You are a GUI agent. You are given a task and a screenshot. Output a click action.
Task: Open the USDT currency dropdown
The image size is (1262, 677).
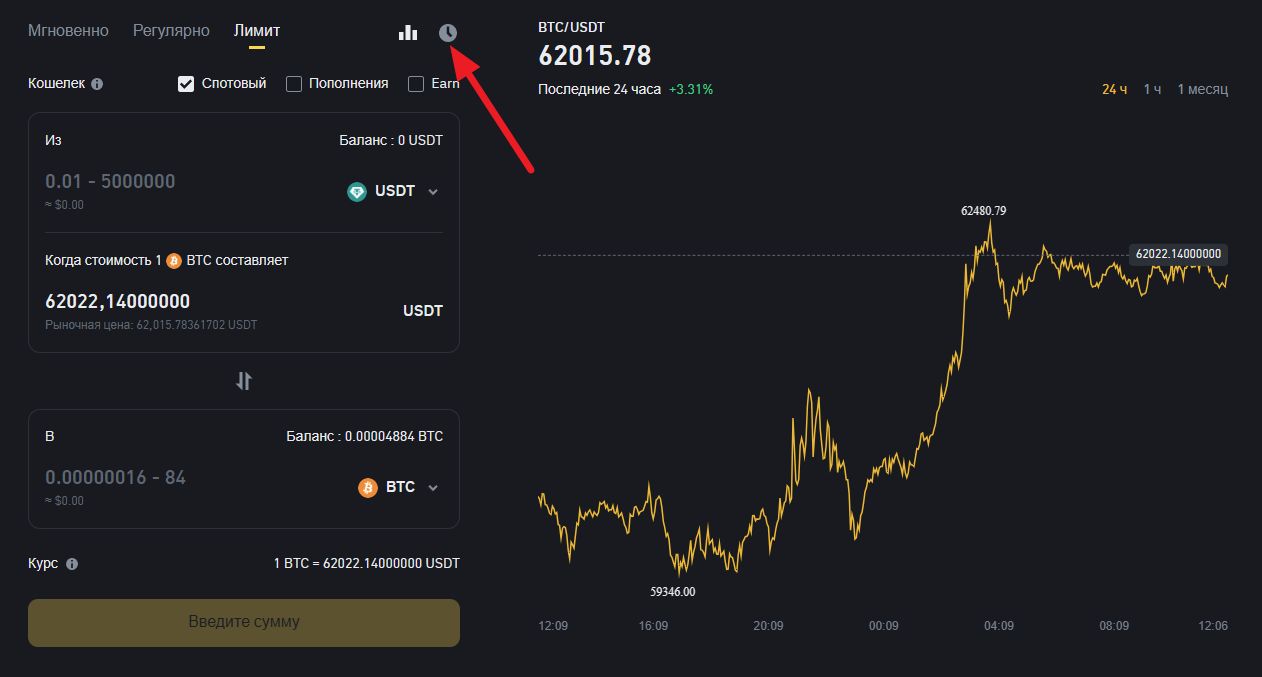pos(394,191)
